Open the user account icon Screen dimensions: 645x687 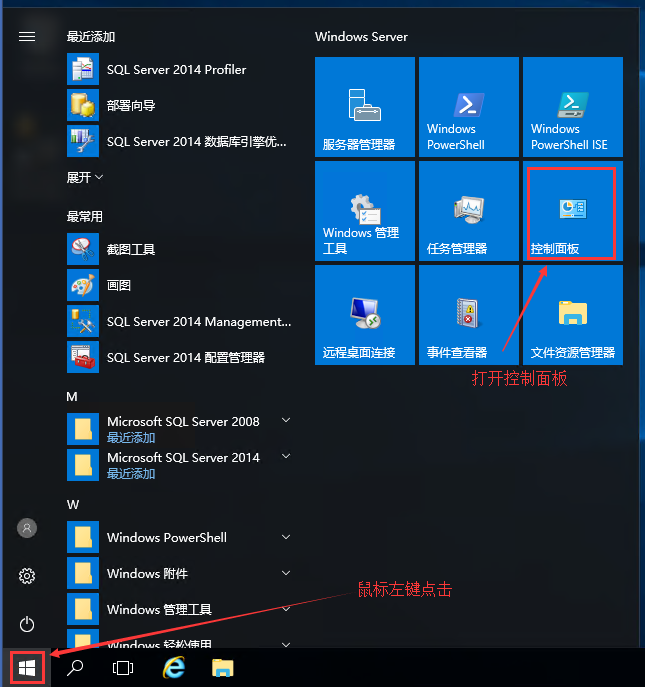(27, 528)
